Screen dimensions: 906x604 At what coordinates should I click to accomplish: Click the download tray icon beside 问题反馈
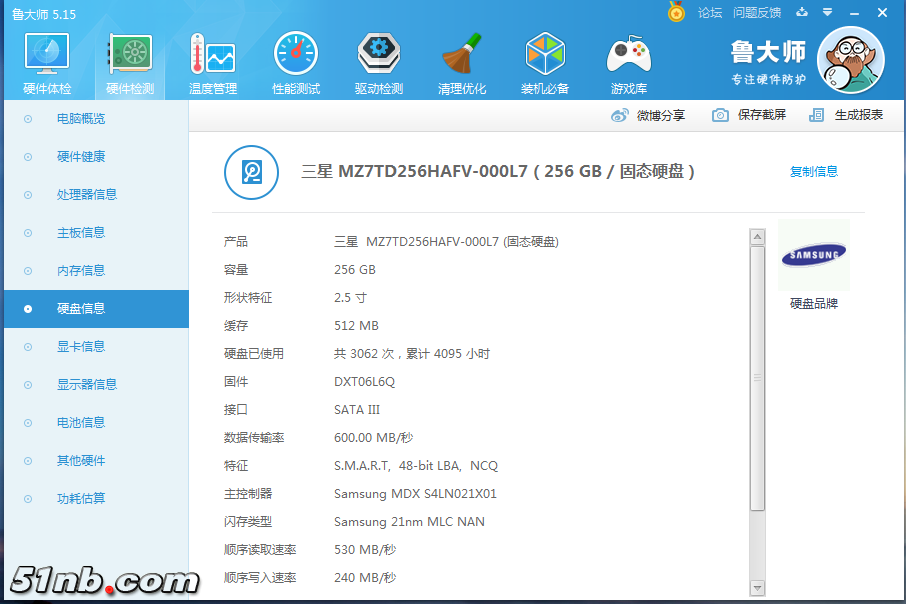[802, 13]
